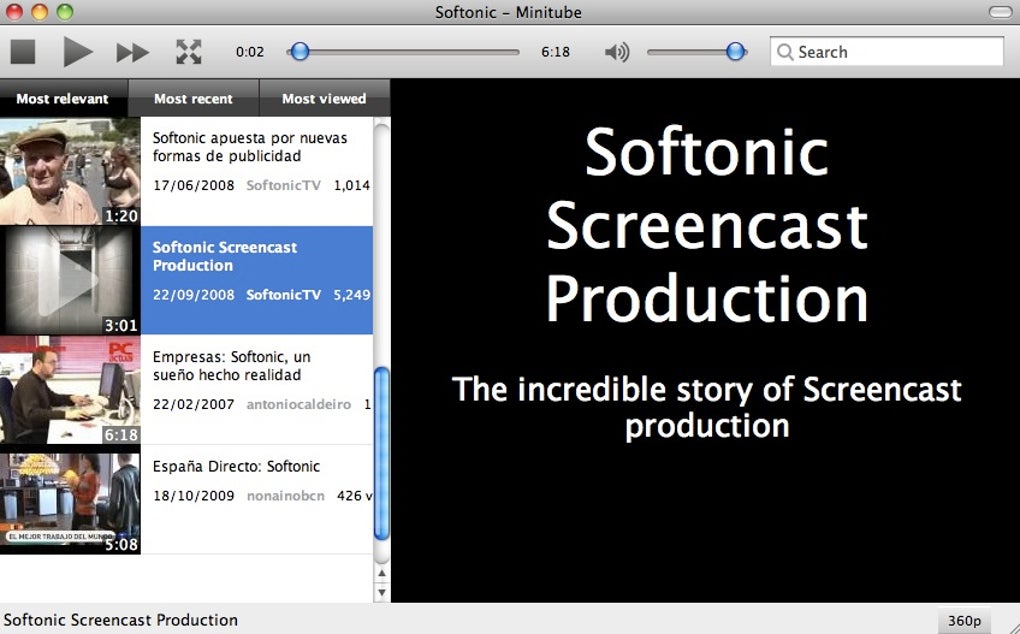Toggle fullscreen mode with the arrows icon
Image resolution: width=1020 pixels, height=634 pixels.
pos(188,52)
